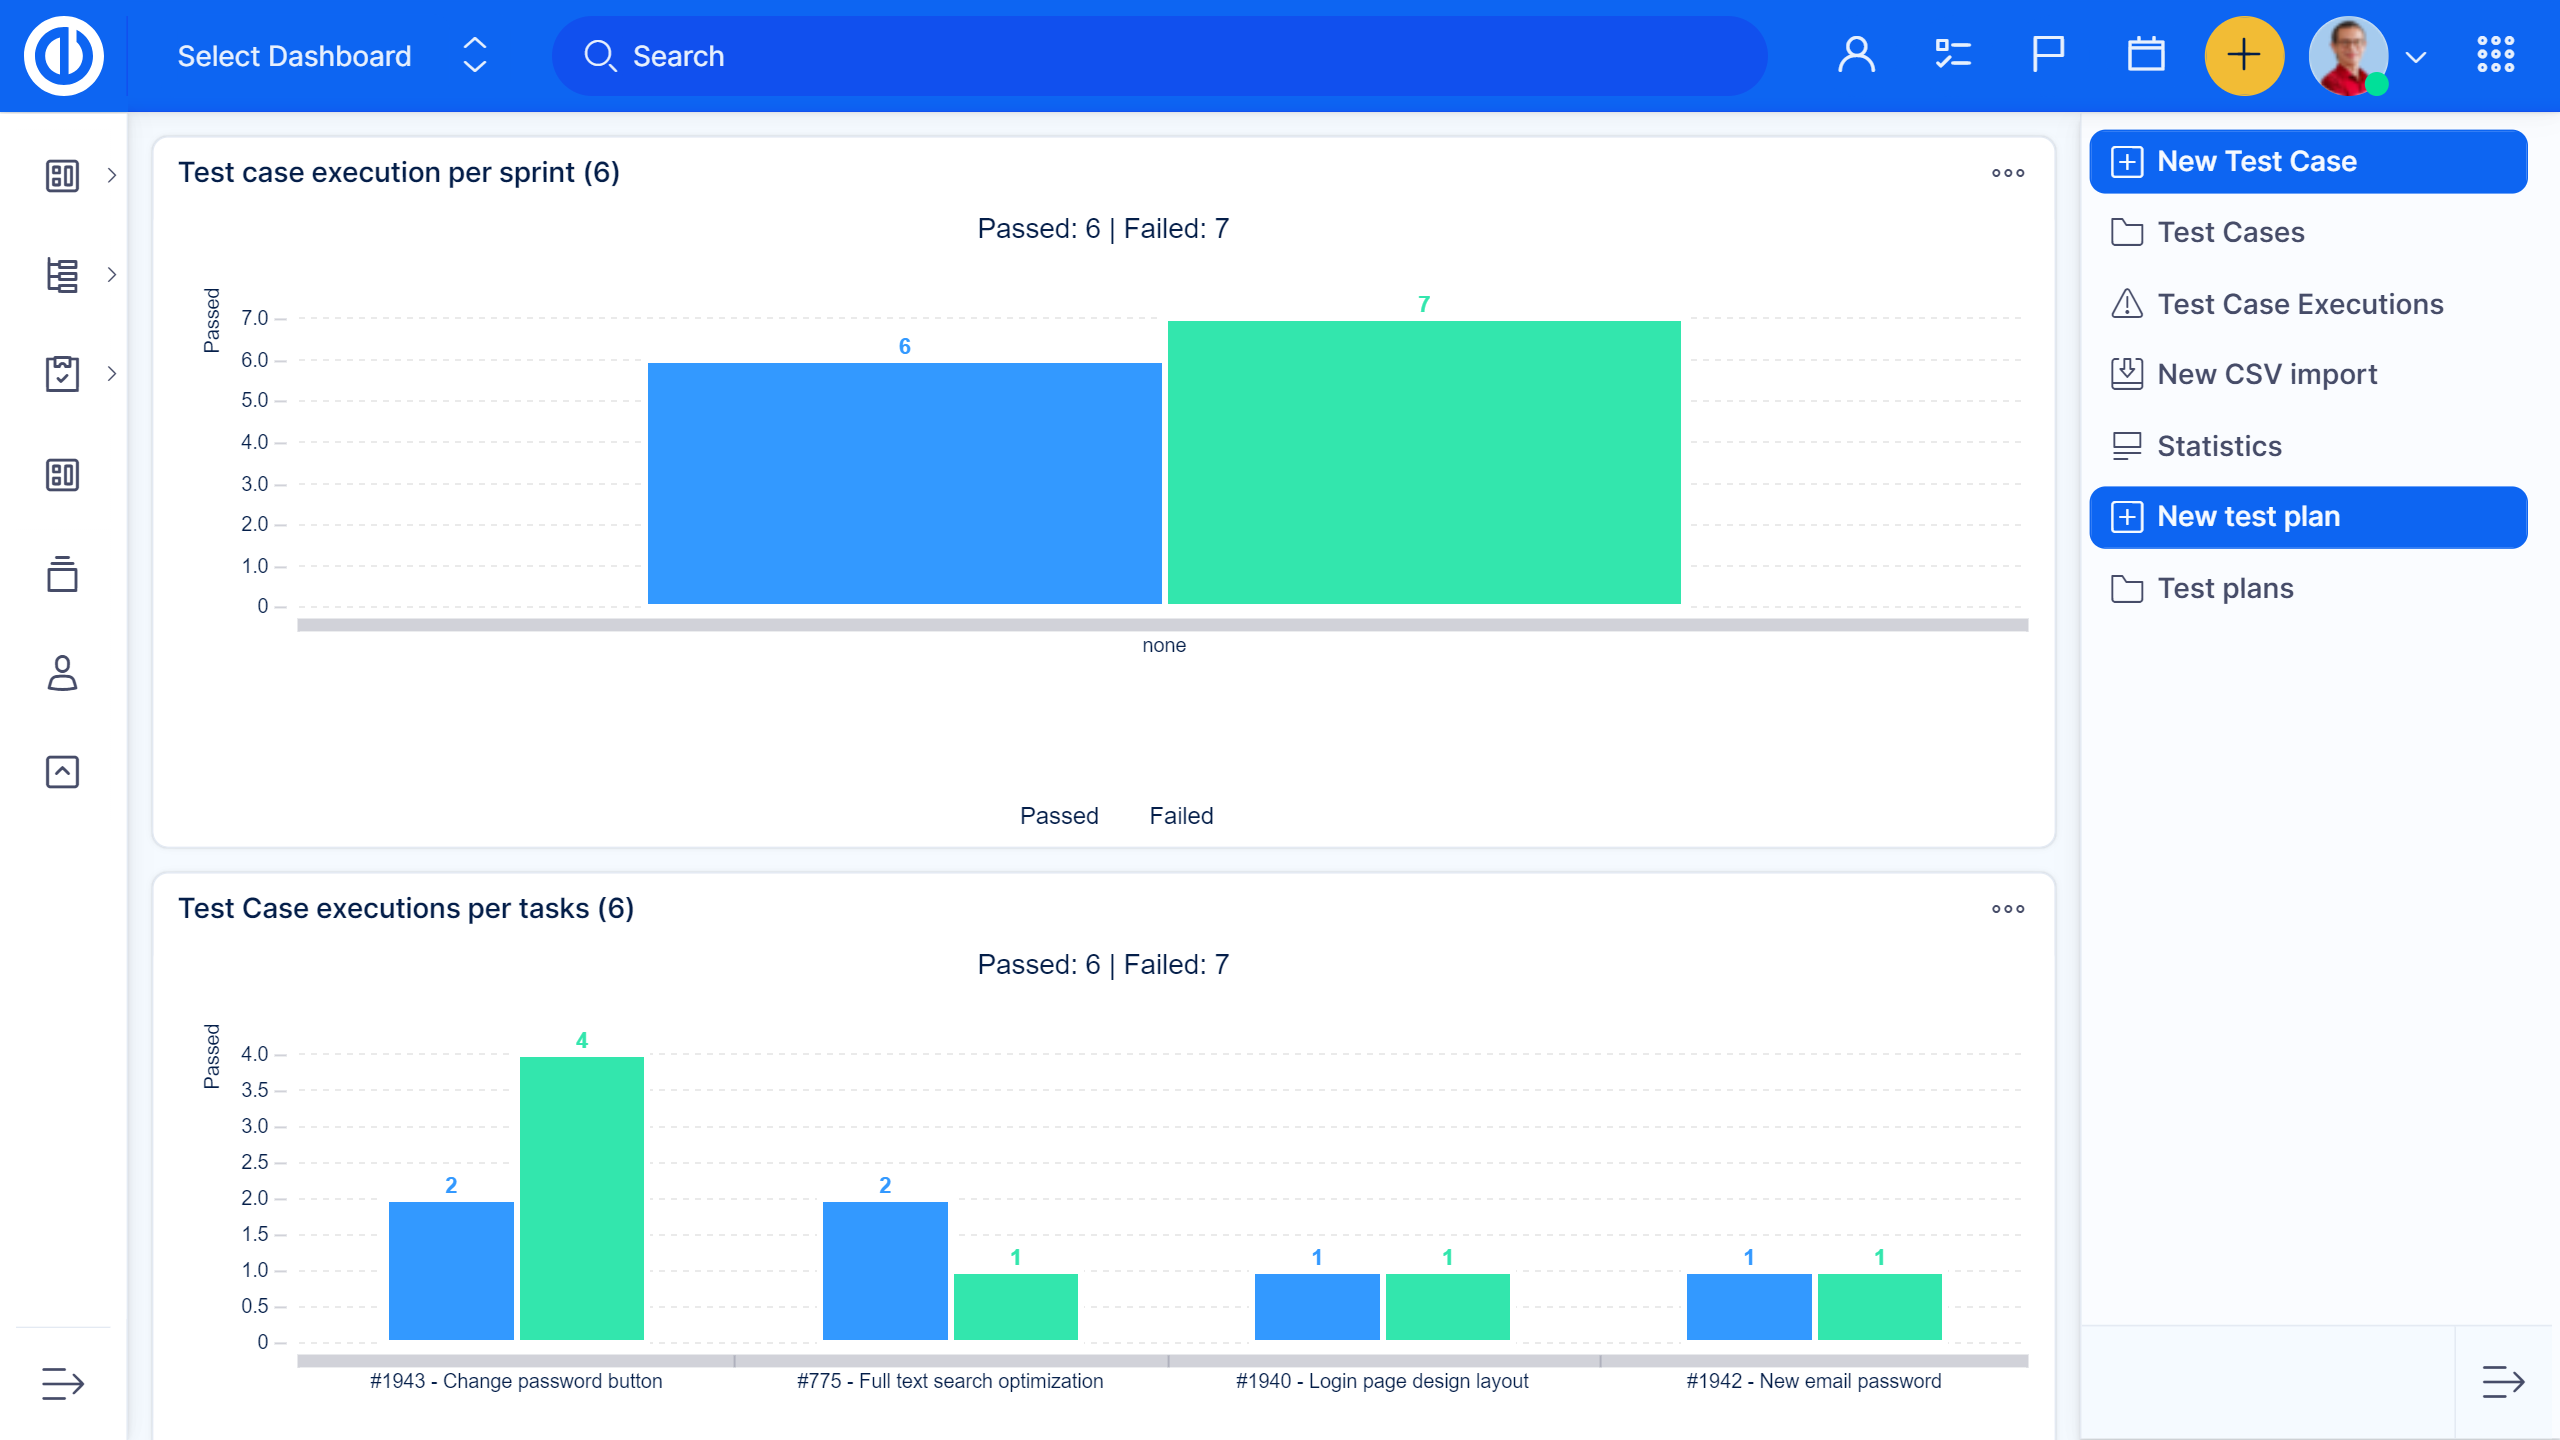Expand the user avatar dropdown arrow

(2416, 57)
